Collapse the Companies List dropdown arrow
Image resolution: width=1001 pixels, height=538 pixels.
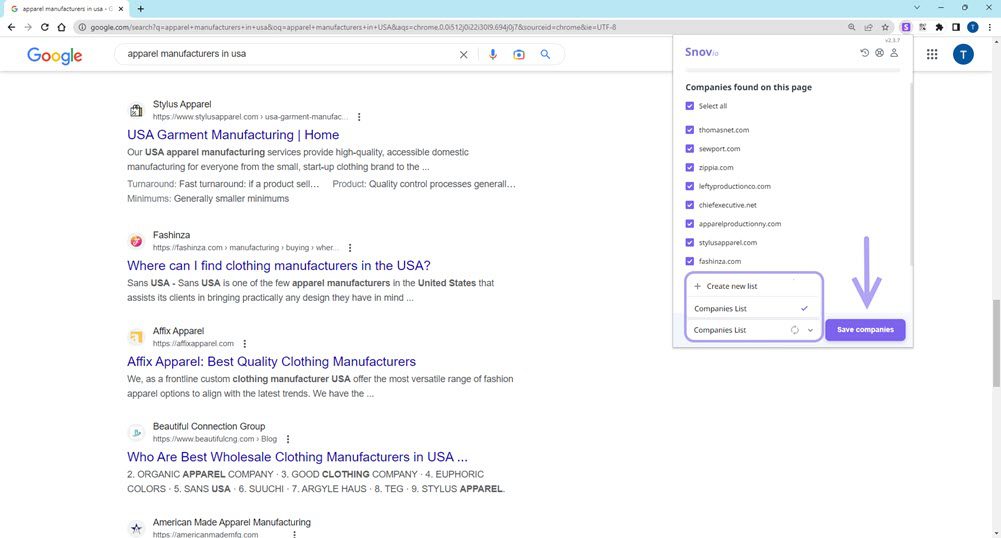pos(810,330)
